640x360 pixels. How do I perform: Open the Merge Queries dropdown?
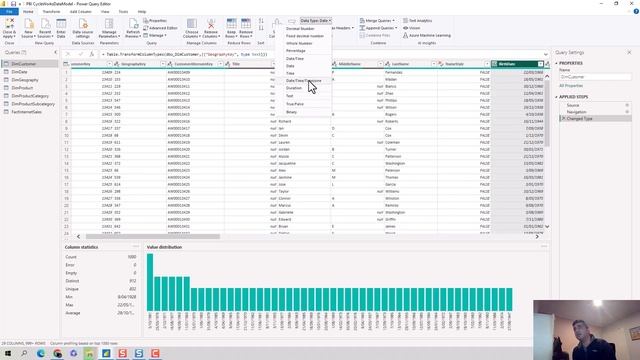377,20
